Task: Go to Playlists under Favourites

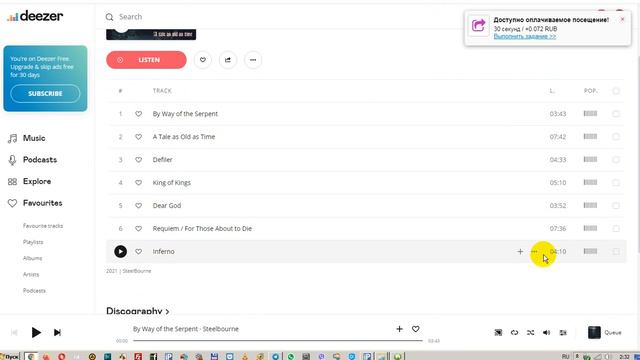Action: coord(33,242)
